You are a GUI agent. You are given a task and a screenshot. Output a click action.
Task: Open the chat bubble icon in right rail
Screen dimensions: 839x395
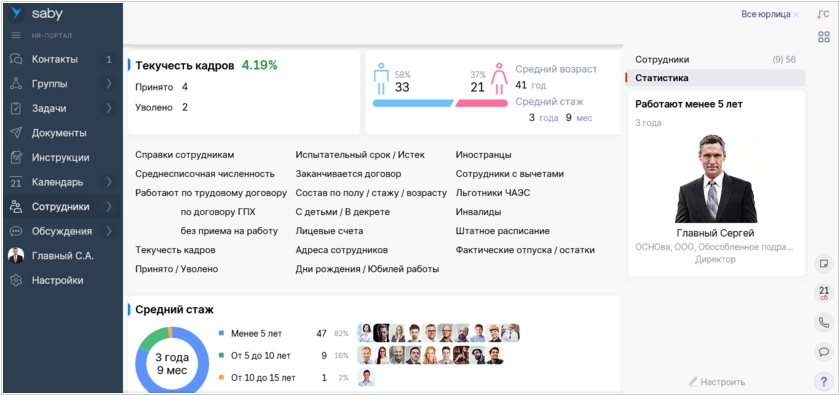coord(823,352)
